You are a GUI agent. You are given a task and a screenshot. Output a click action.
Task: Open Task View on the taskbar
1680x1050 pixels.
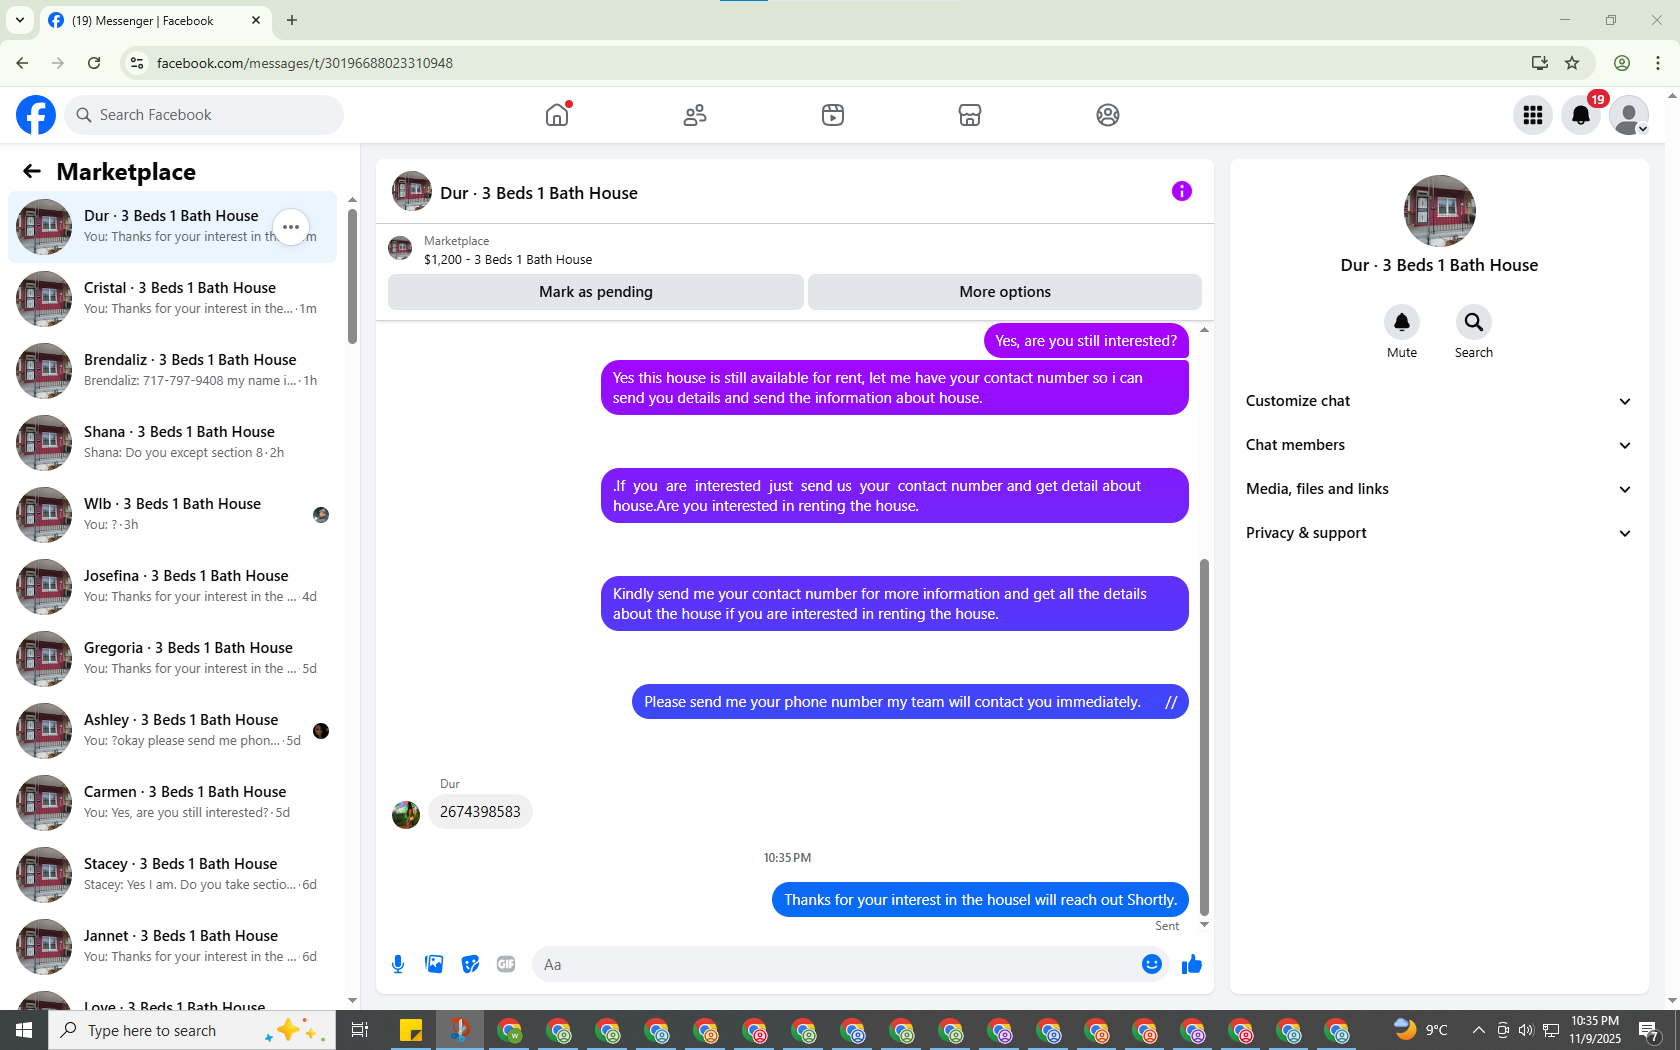(x=360, y=1030)
